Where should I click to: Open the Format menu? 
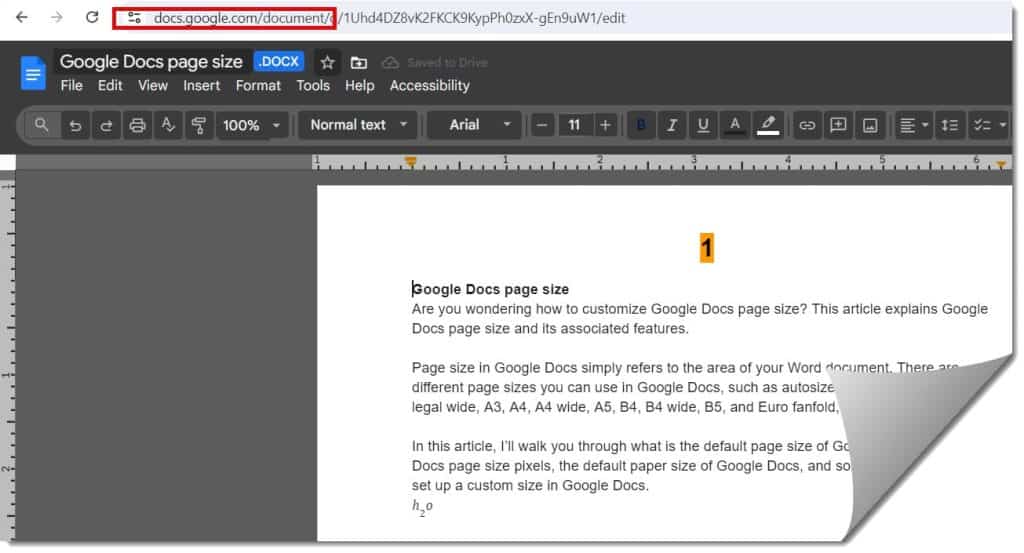(258, 86)
